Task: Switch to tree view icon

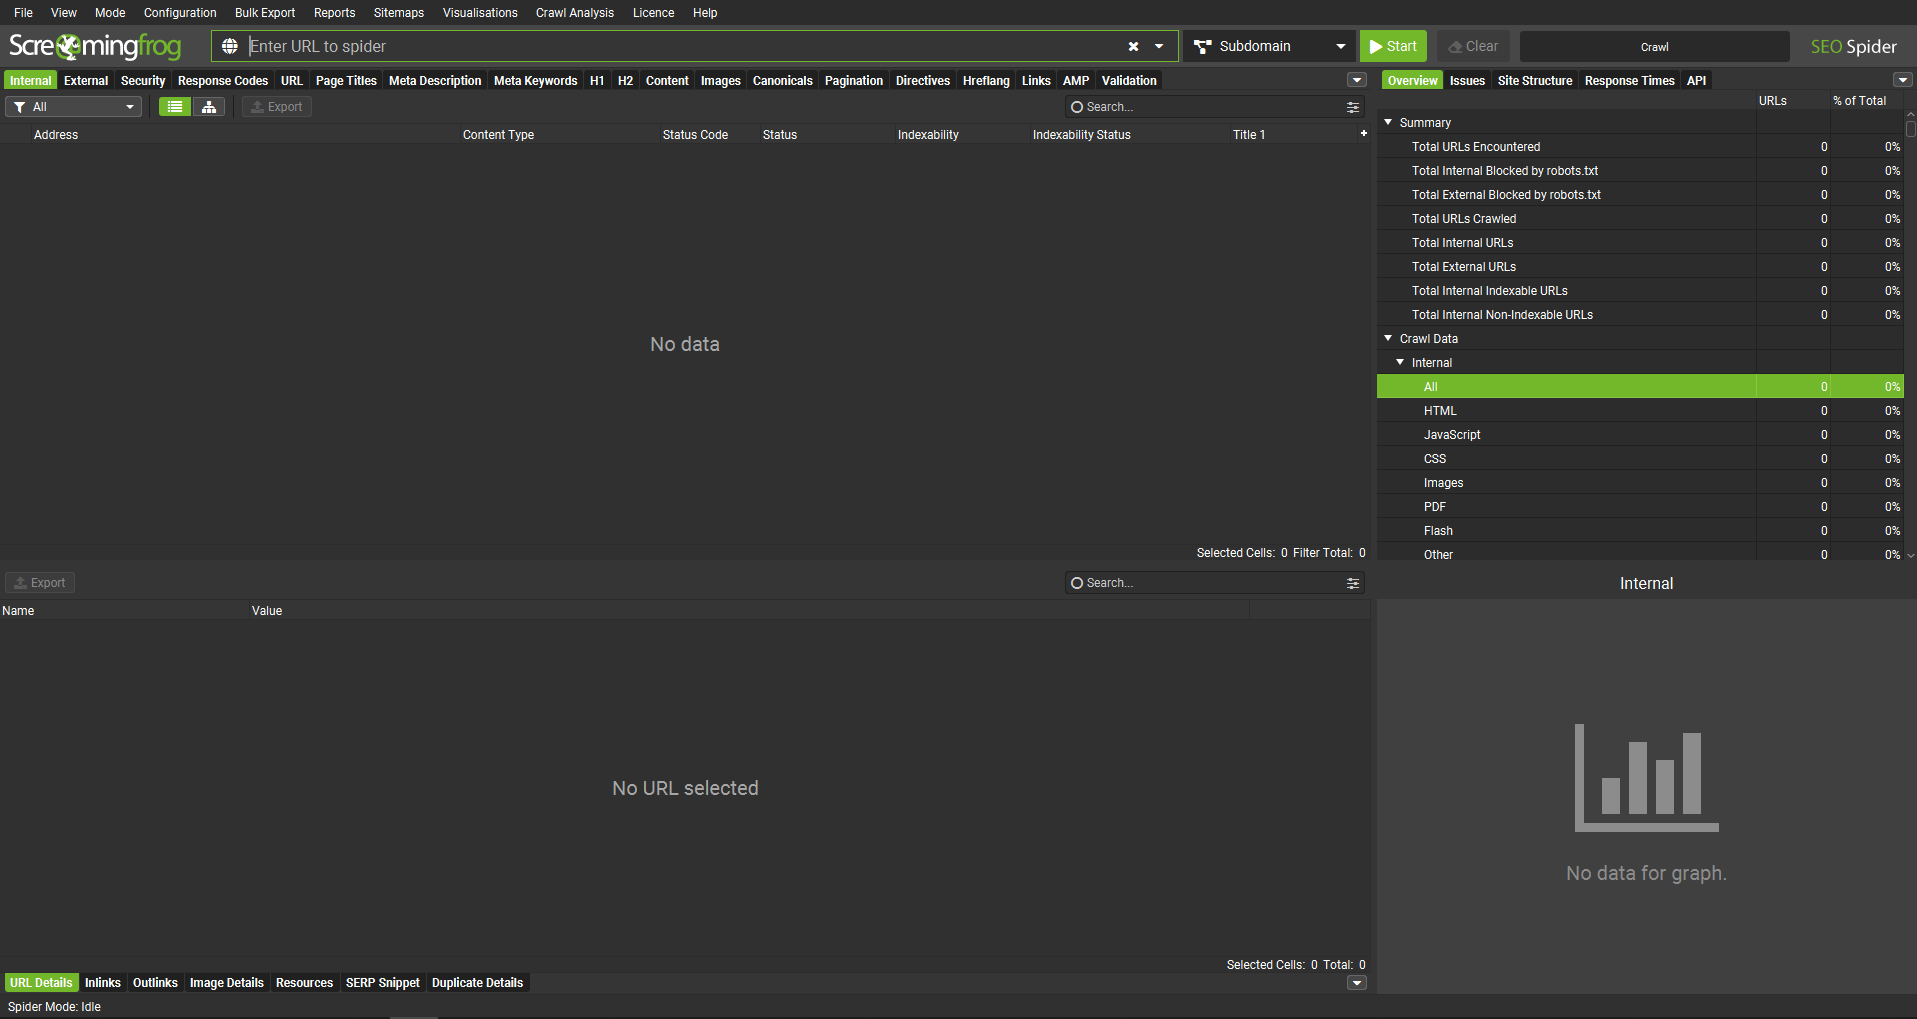Action: [209, 107]
